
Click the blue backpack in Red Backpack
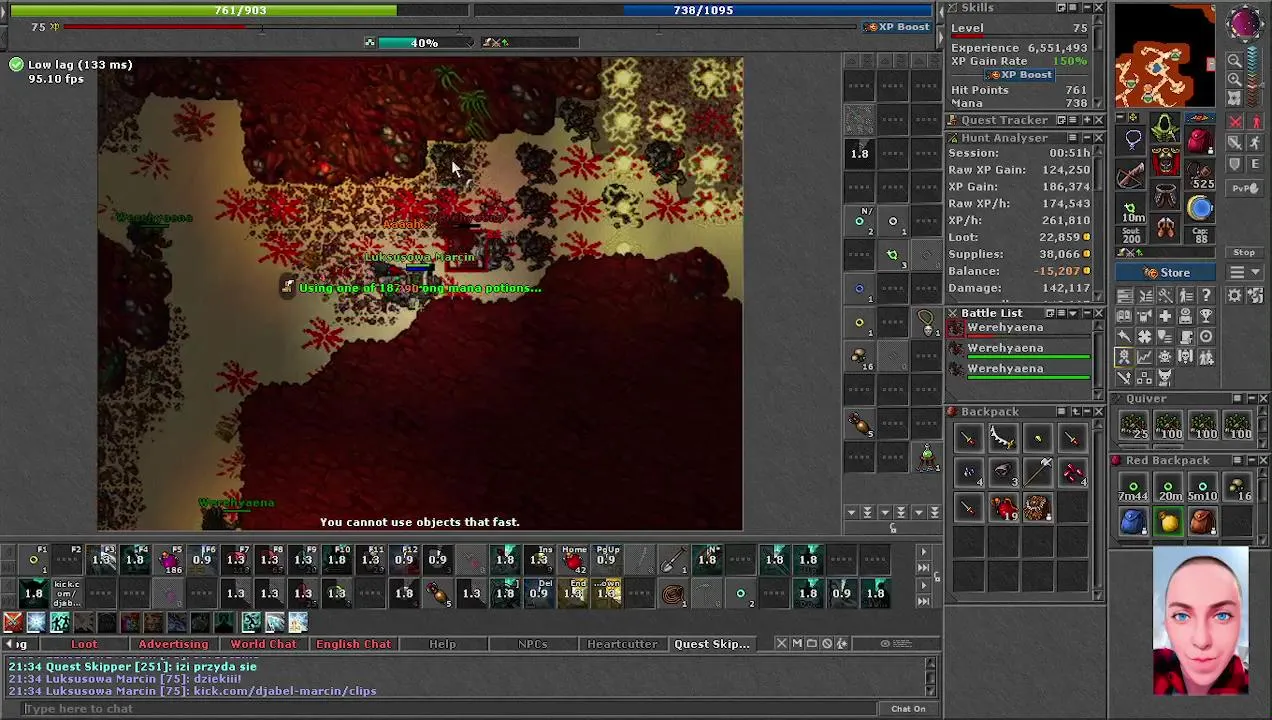pos(1133,521)
